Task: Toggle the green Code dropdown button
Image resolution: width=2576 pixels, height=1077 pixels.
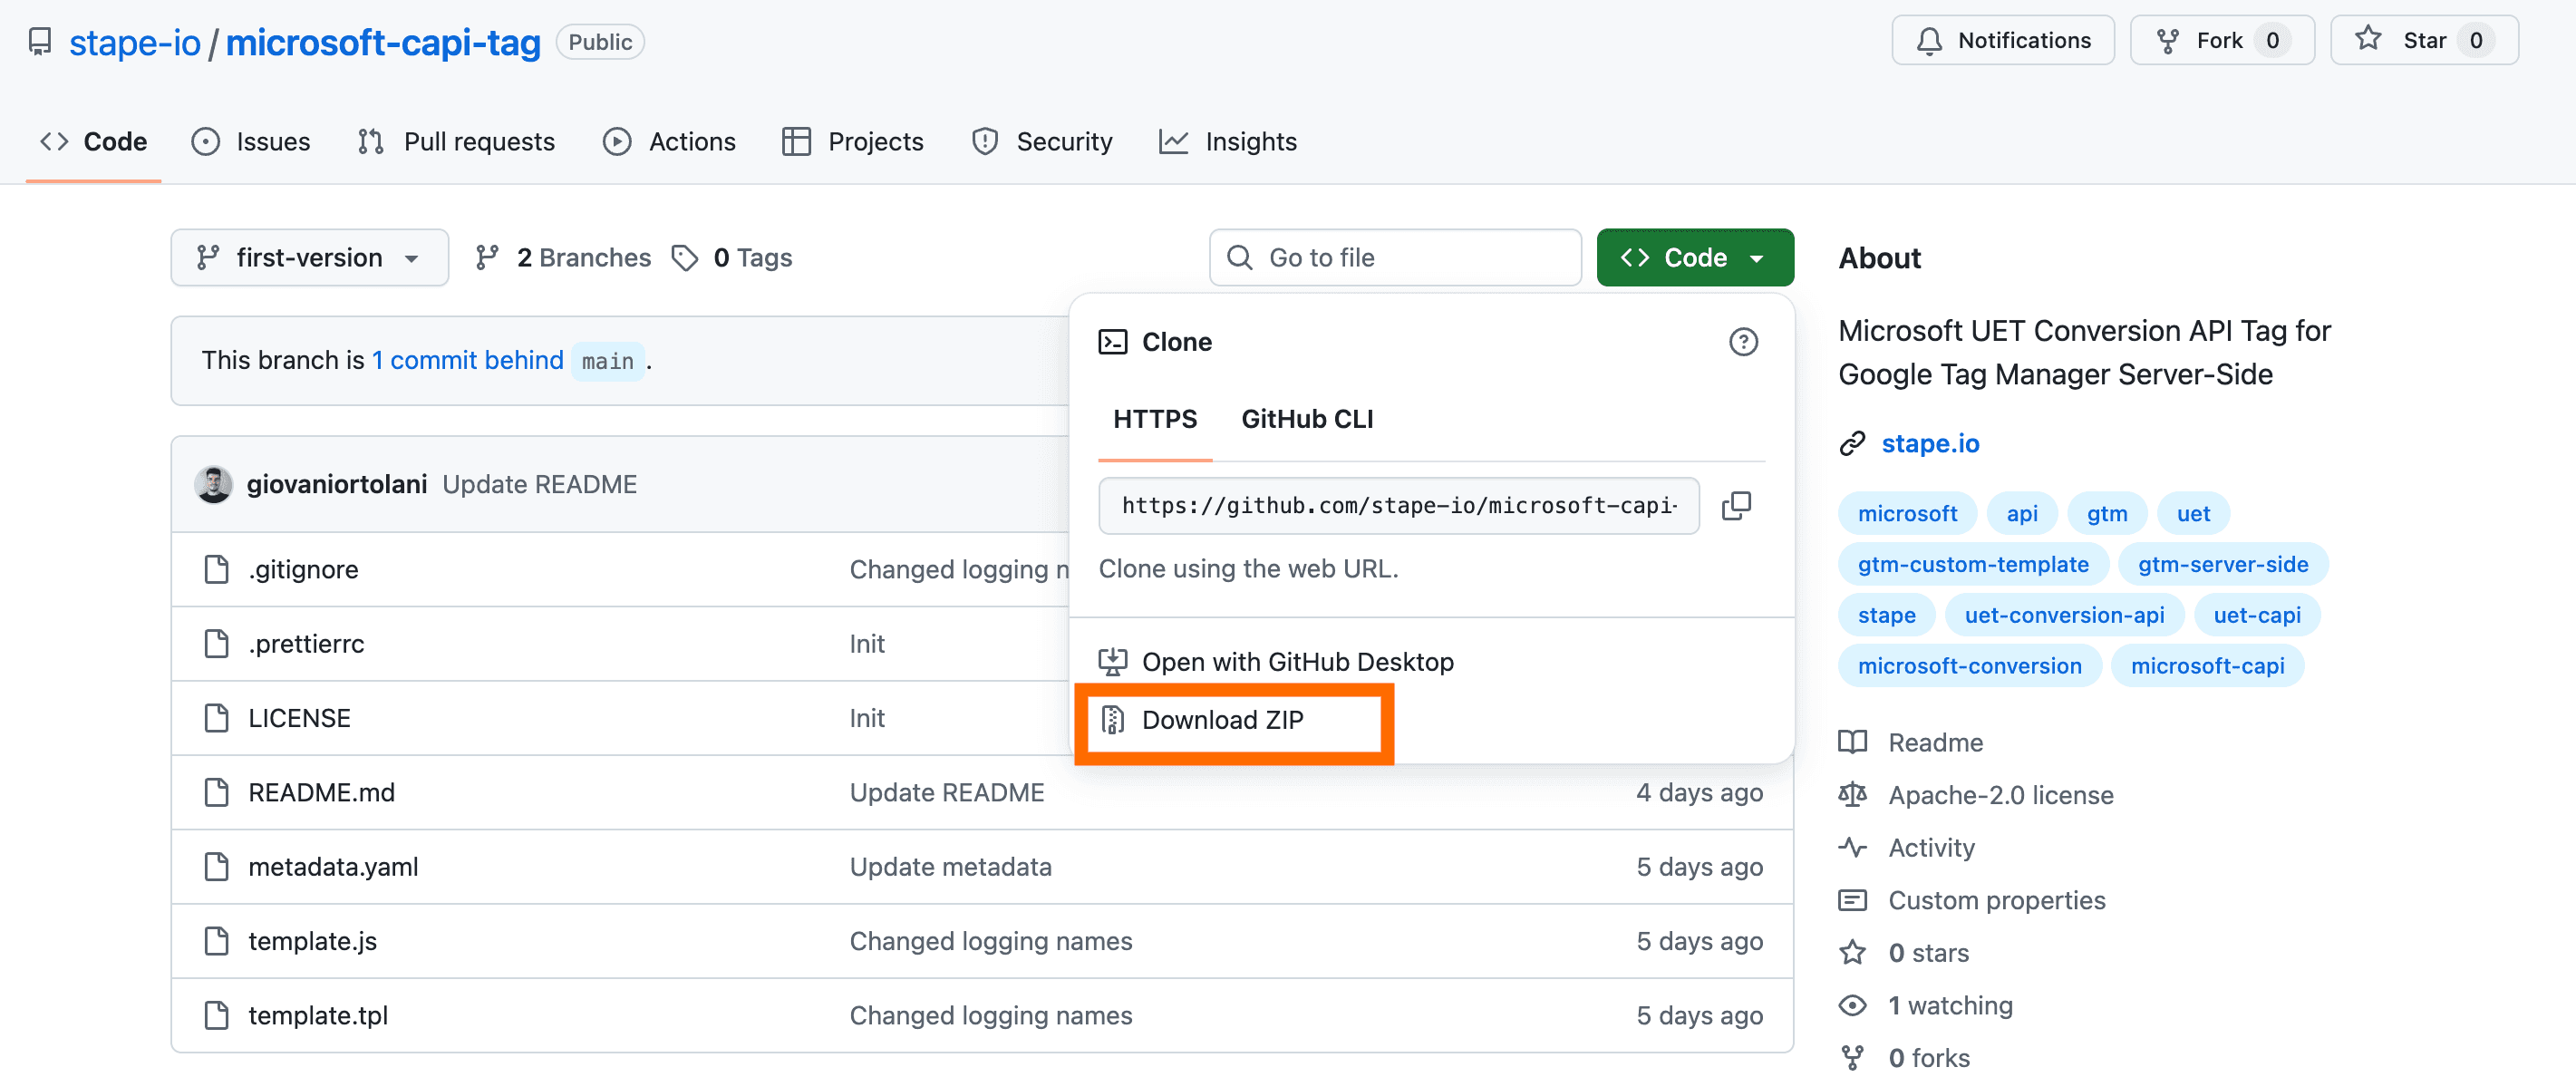Action: point(1695,258)
